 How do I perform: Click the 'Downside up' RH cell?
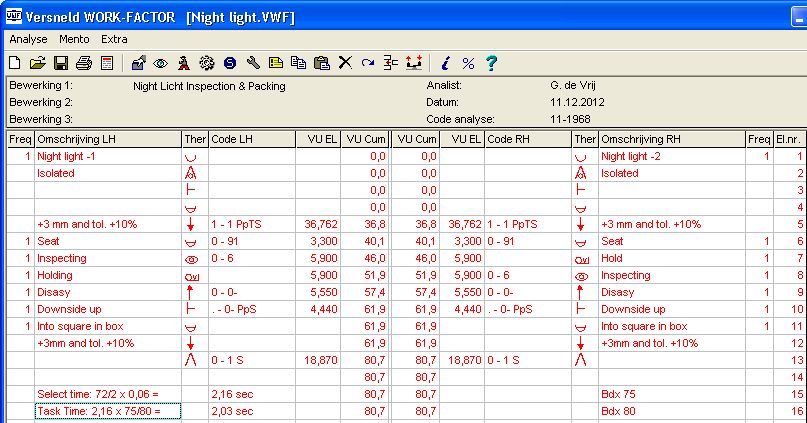tap(672, 309)
